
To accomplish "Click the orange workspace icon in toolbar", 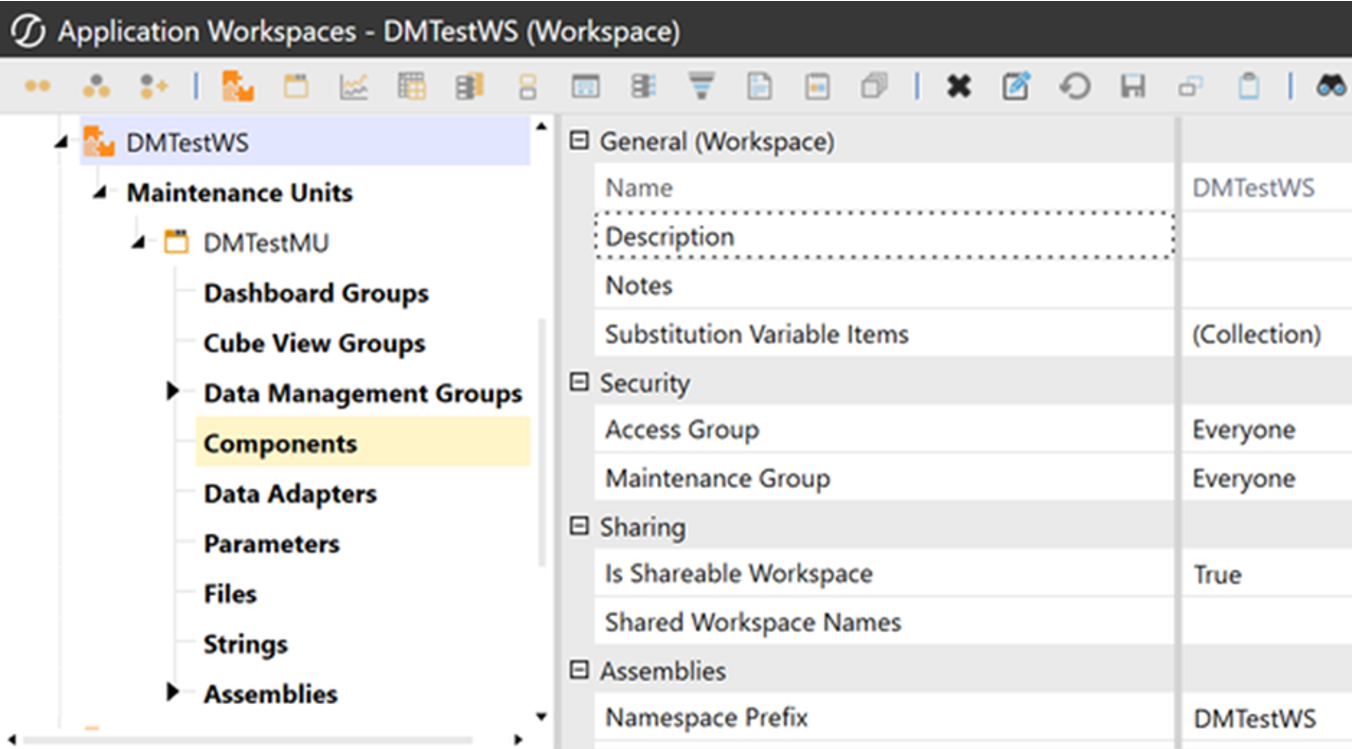I will [237, 88].
